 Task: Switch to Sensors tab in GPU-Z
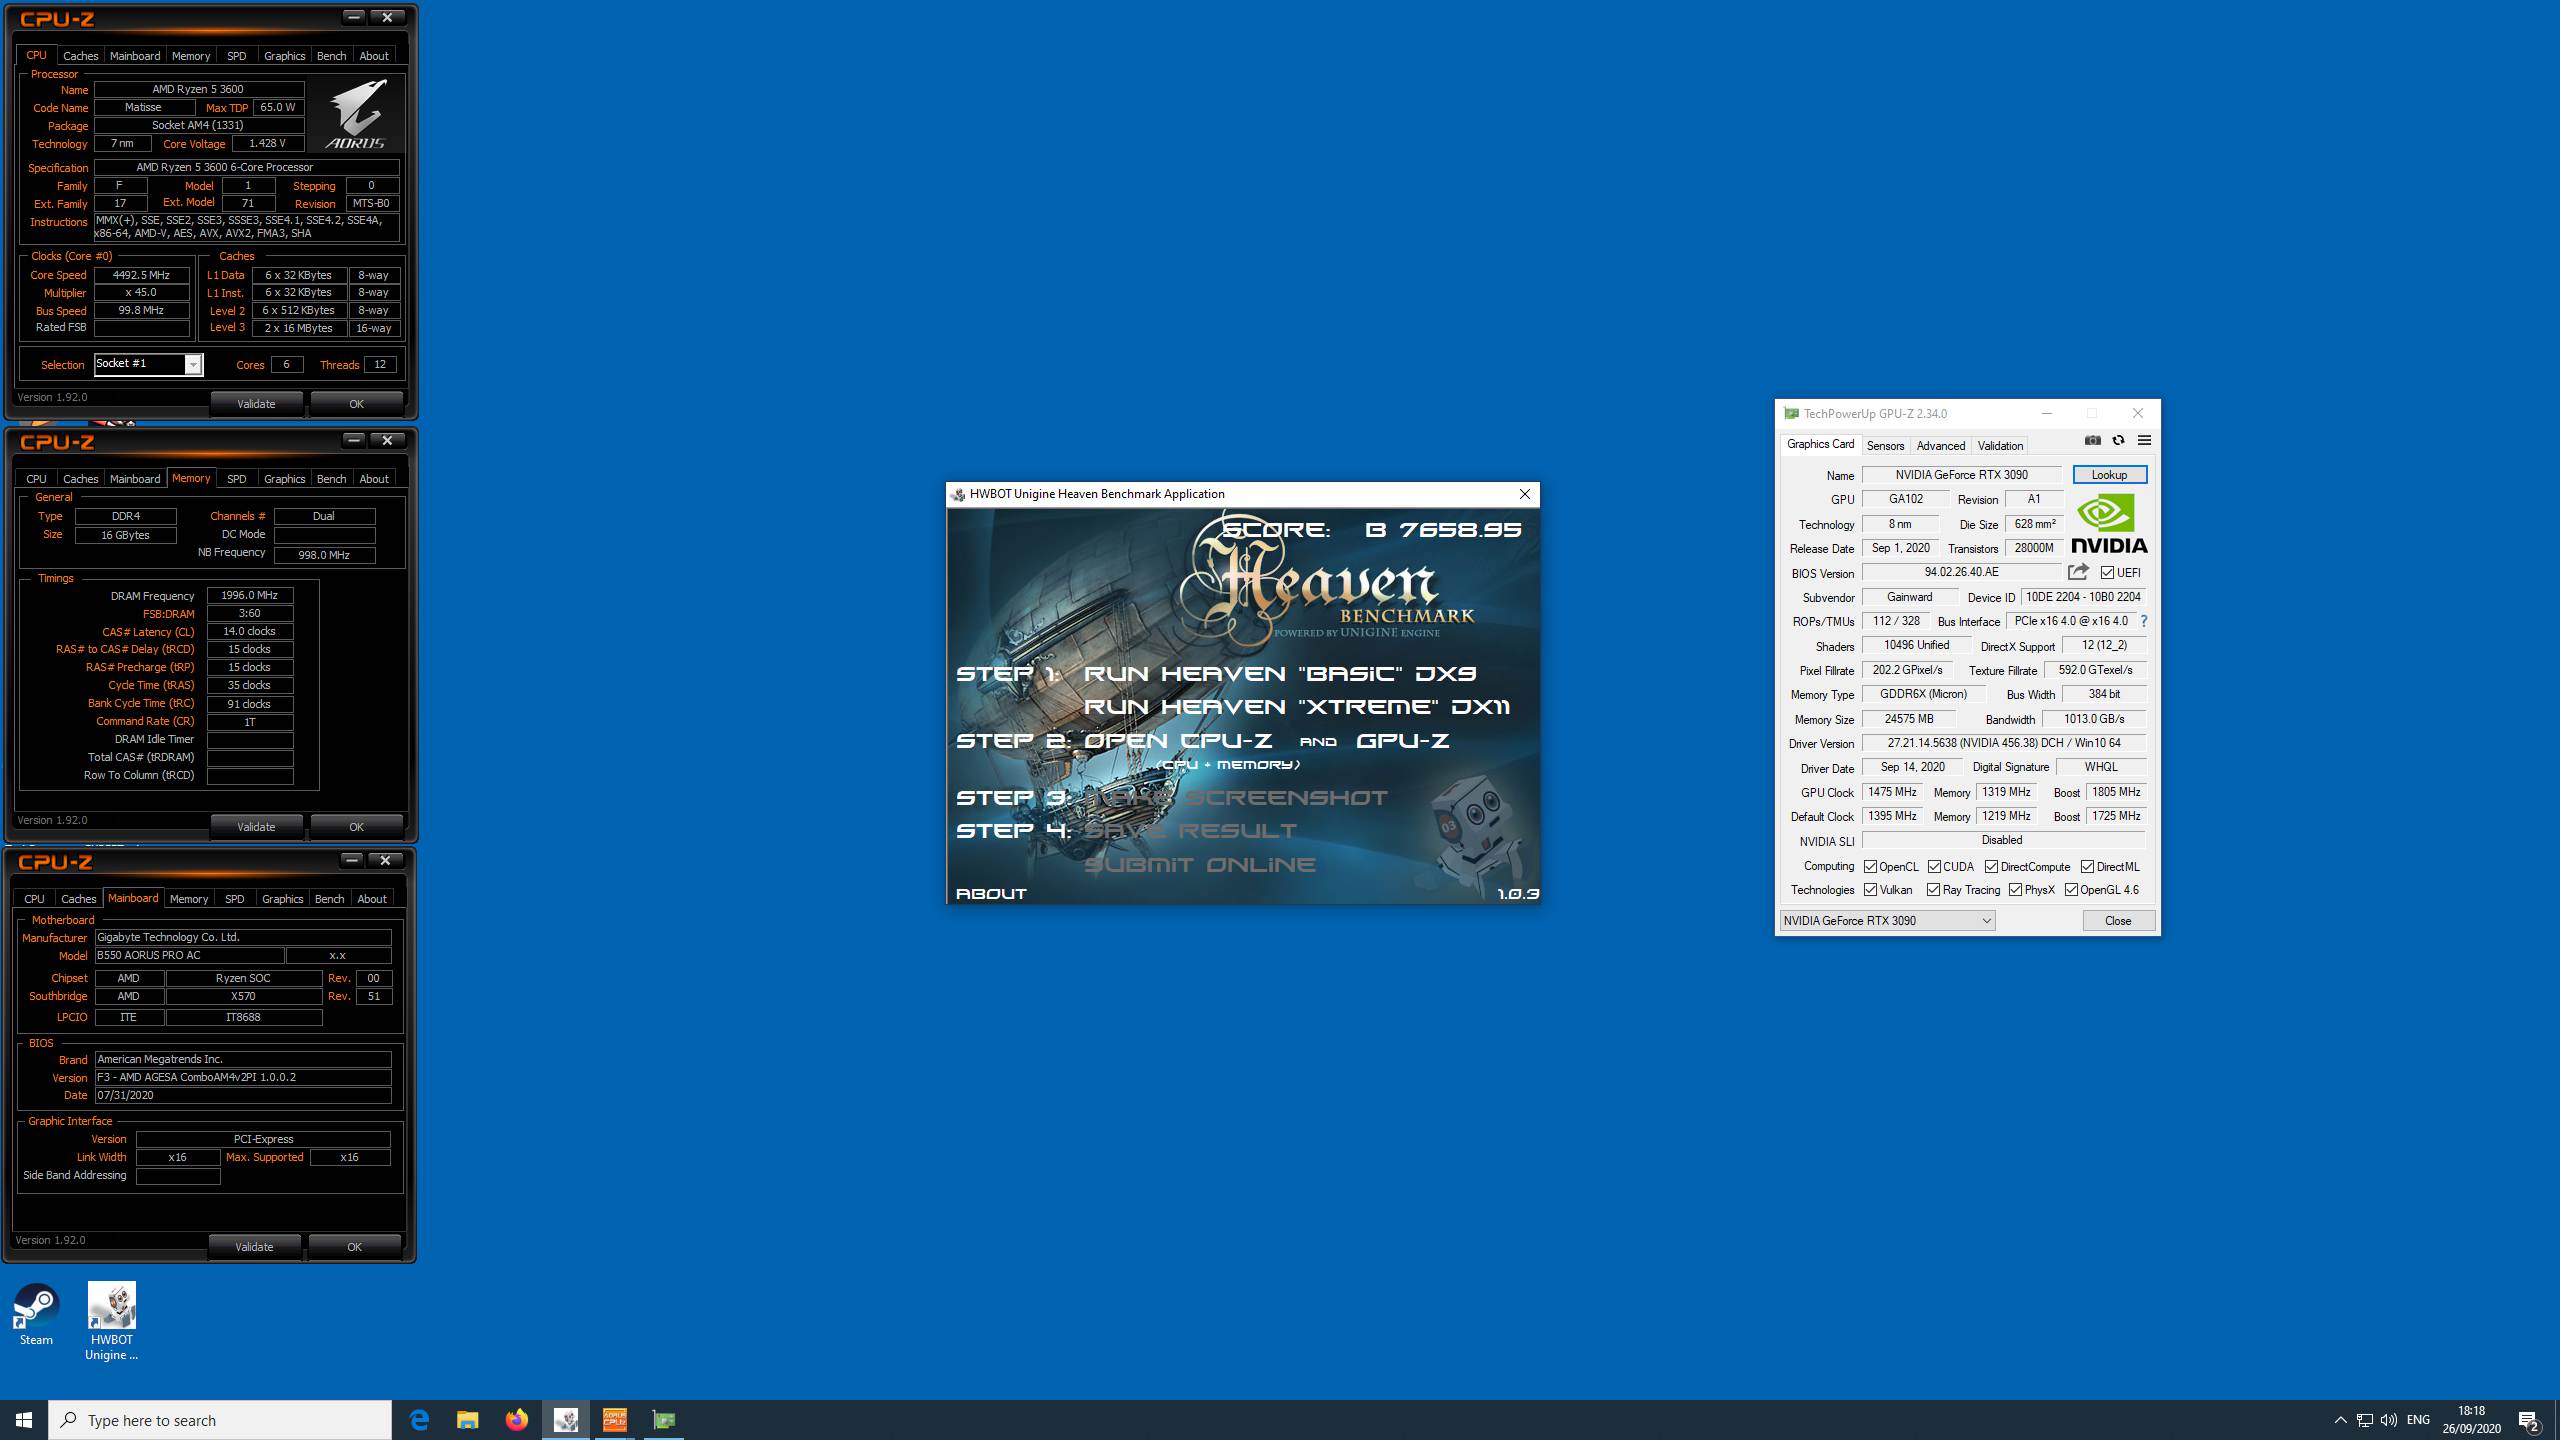click(x=1885, y=446)
